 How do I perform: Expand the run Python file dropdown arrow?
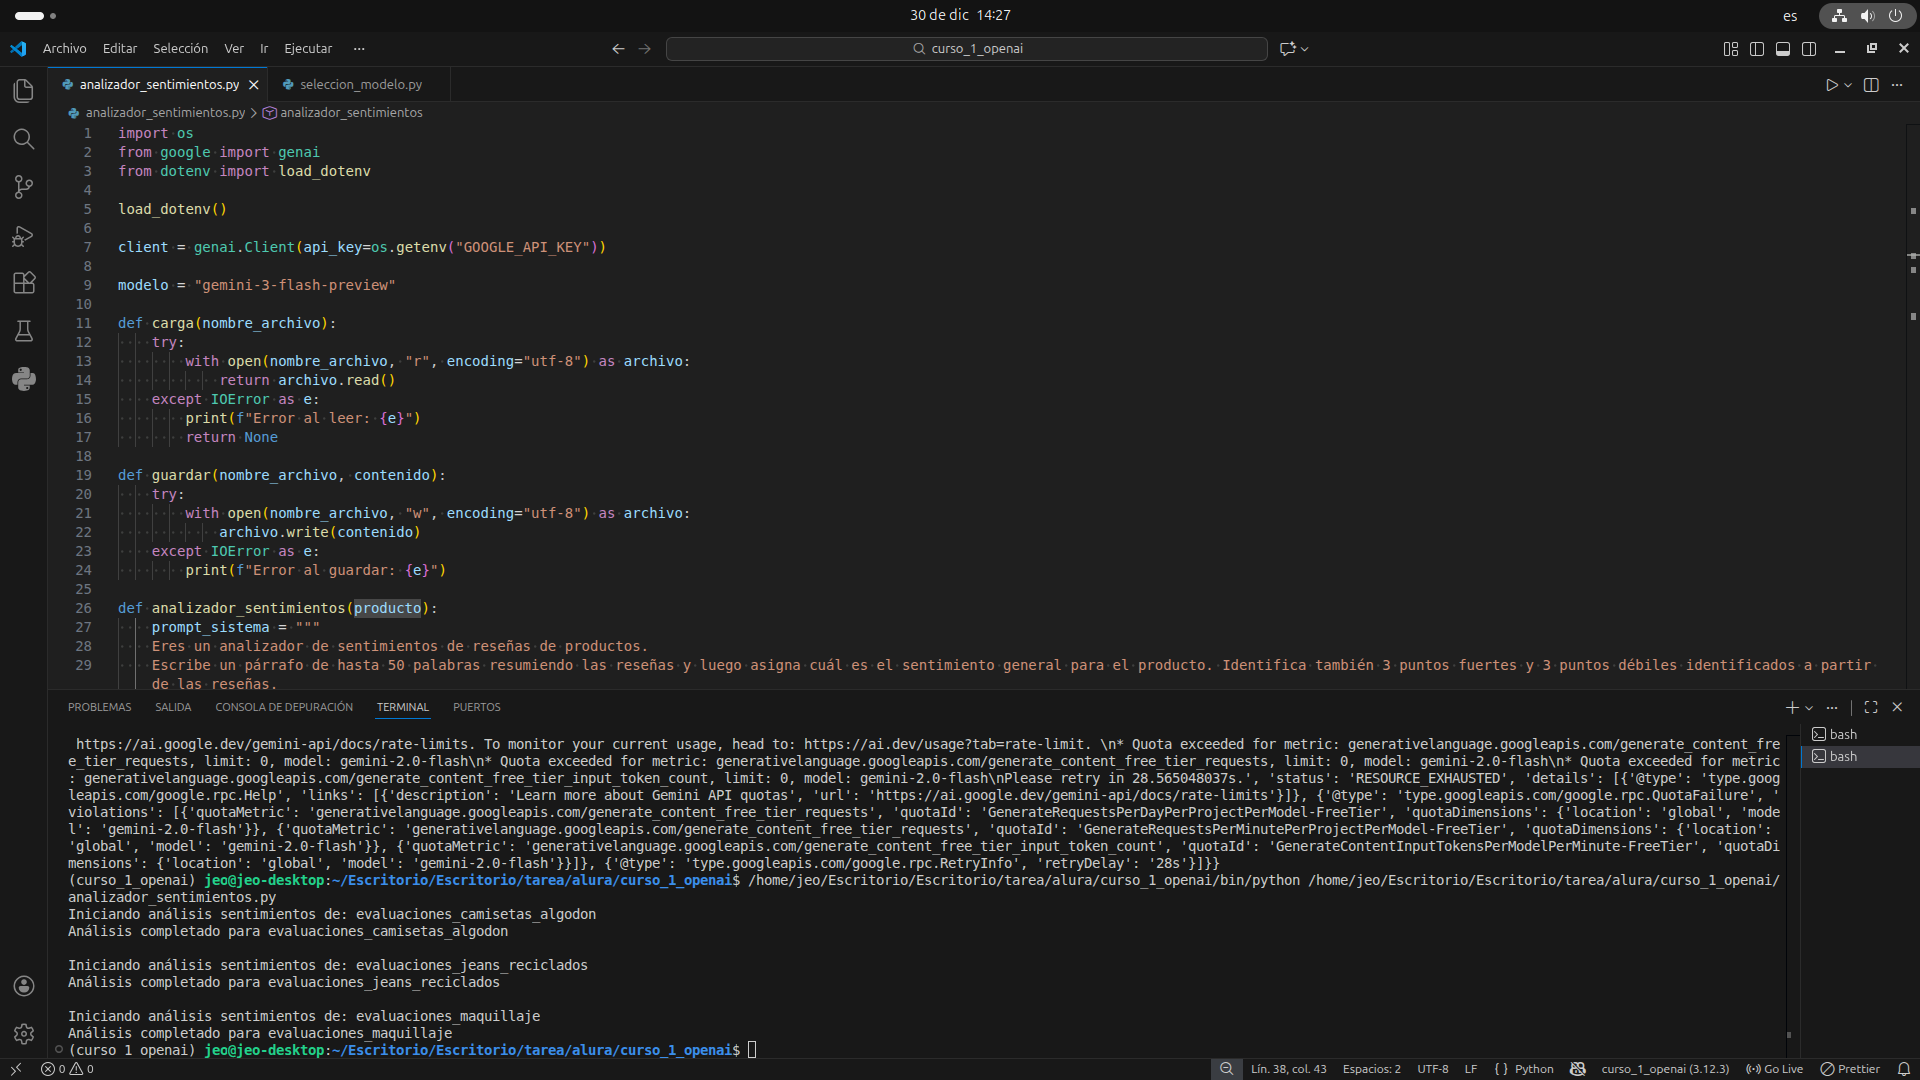click(1848, 86)
